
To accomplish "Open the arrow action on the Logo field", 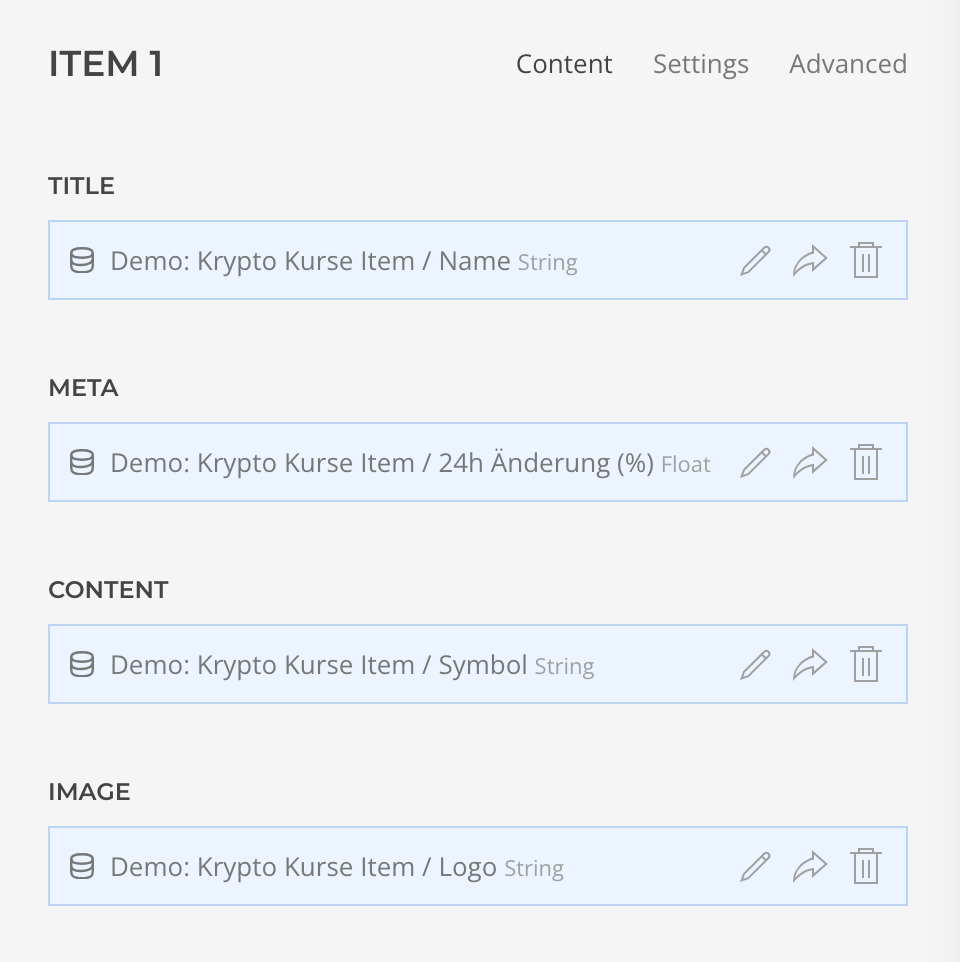I will click(810, 866).
